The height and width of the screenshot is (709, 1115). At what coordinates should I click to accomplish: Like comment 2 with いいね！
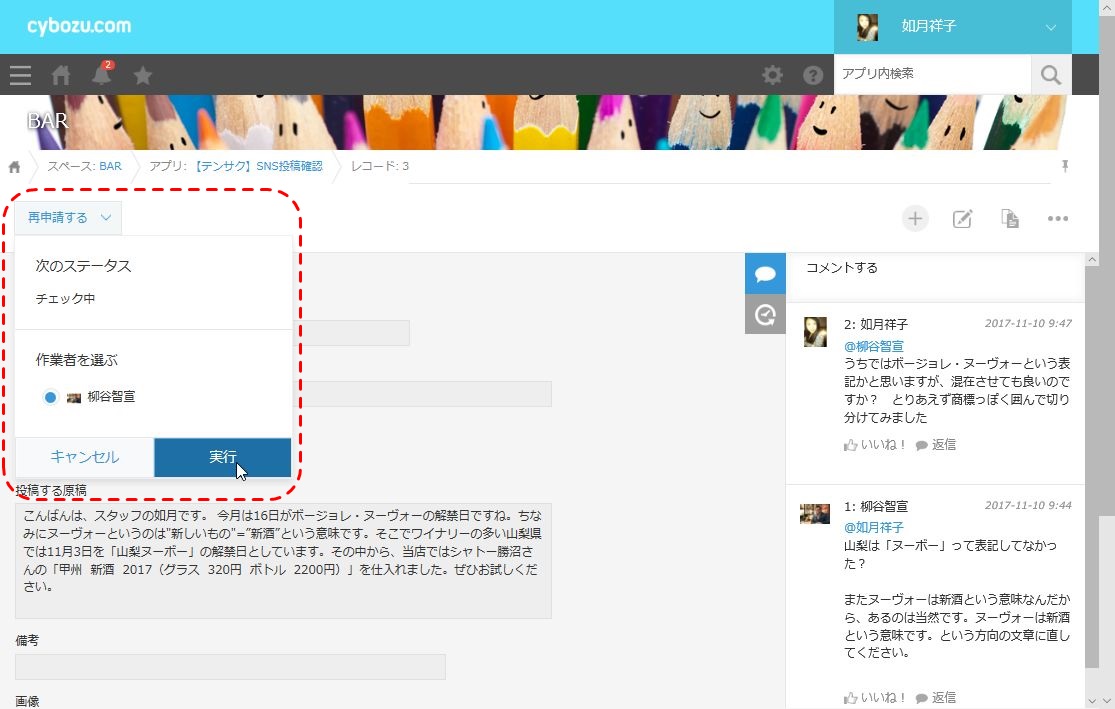[875, 445]
